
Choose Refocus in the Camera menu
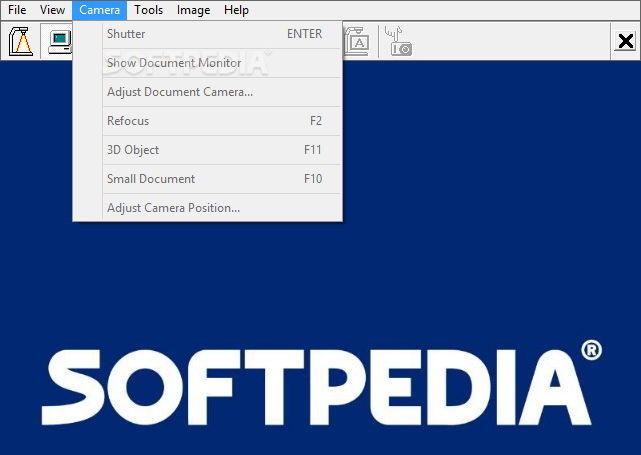click(208, 121)
